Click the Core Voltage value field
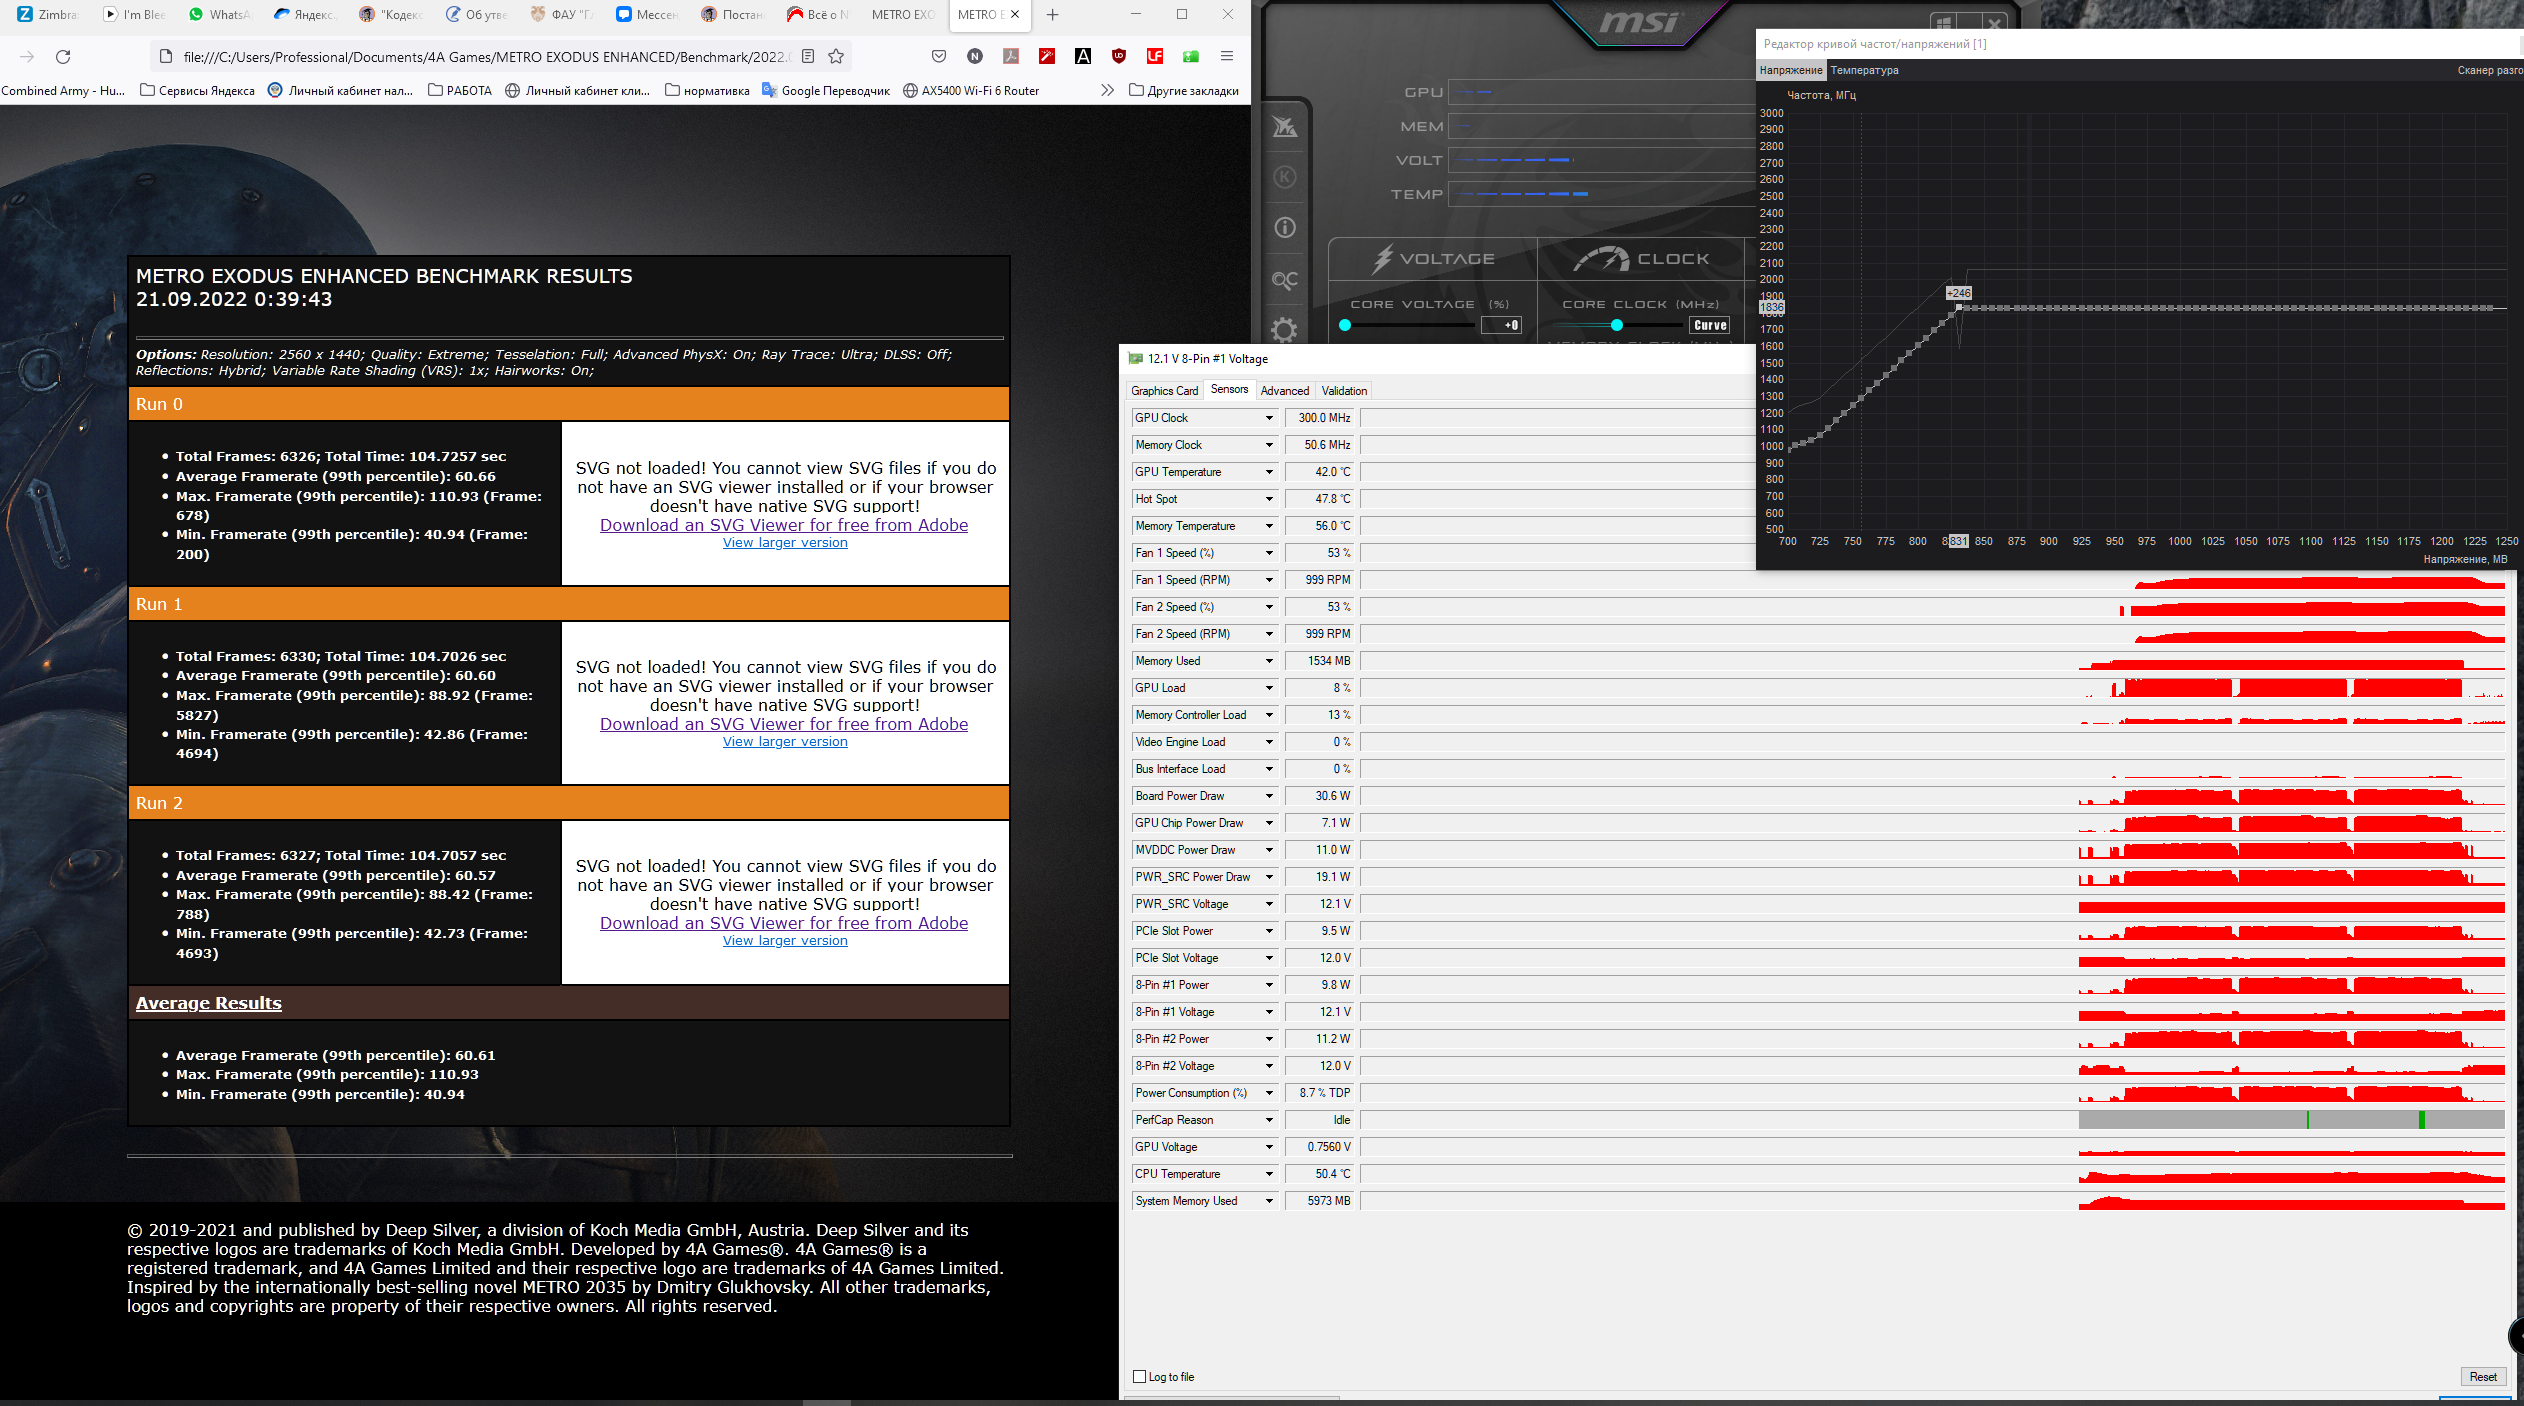The width and height of the screenshot is (2524, 1406). (1501, 325)
